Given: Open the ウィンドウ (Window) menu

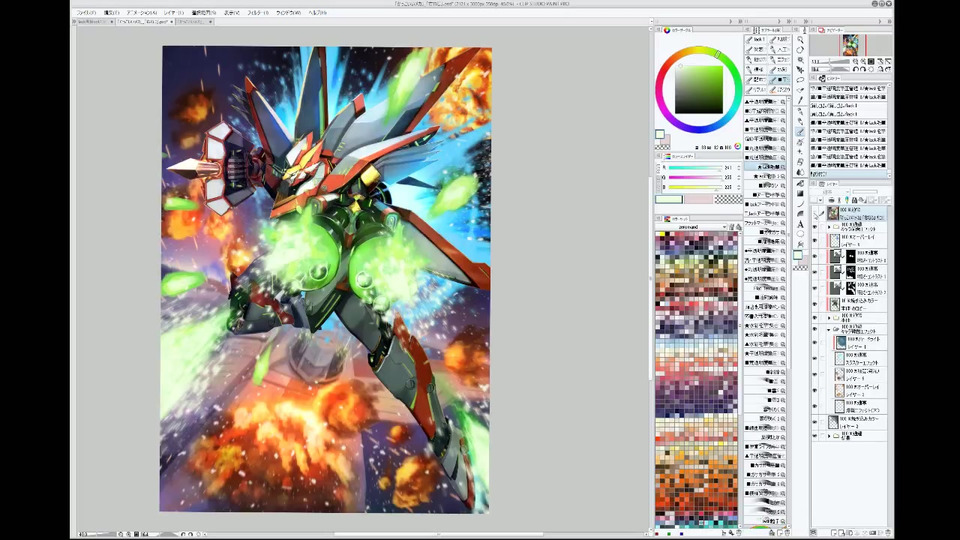Looking at the screenshot, I should tap(288, 12).
